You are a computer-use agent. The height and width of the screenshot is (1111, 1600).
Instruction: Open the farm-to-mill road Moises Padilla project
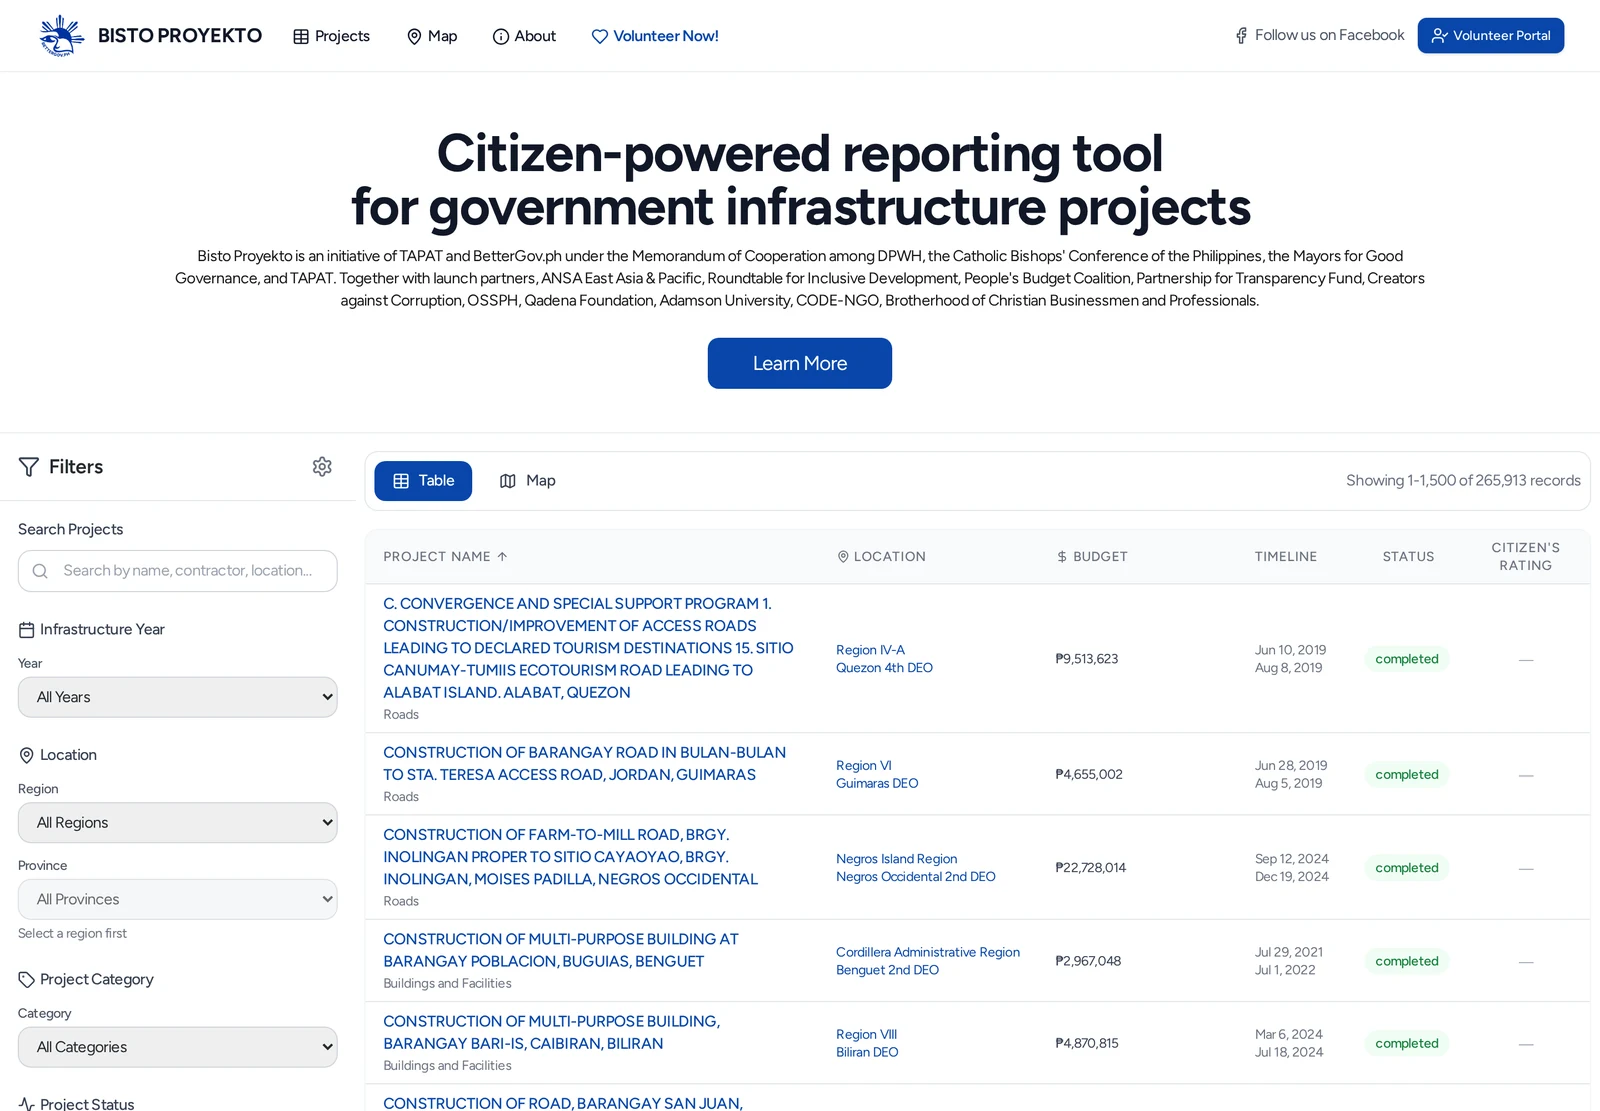570,857
